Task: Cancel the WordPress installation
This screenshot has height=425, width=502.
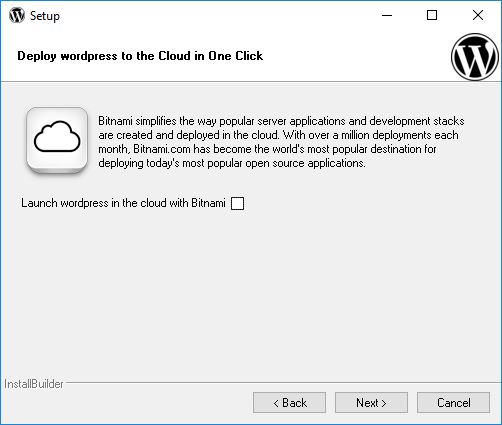Action: point(453,403)
